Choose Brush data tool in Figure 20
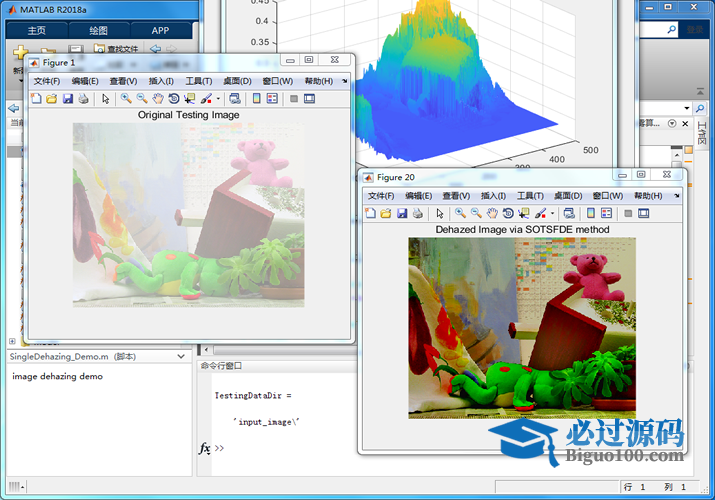715x500 pixels. [540, 213]
